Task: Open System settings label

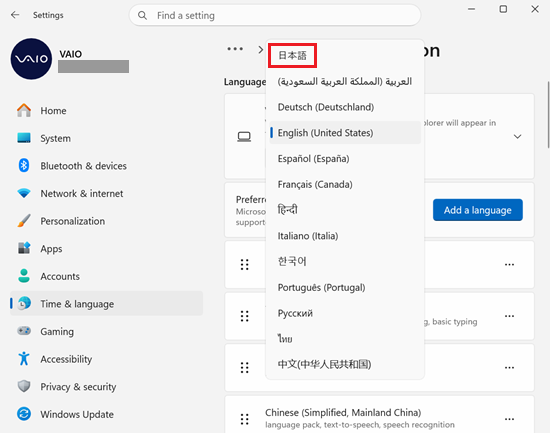Action: point(55,138)
